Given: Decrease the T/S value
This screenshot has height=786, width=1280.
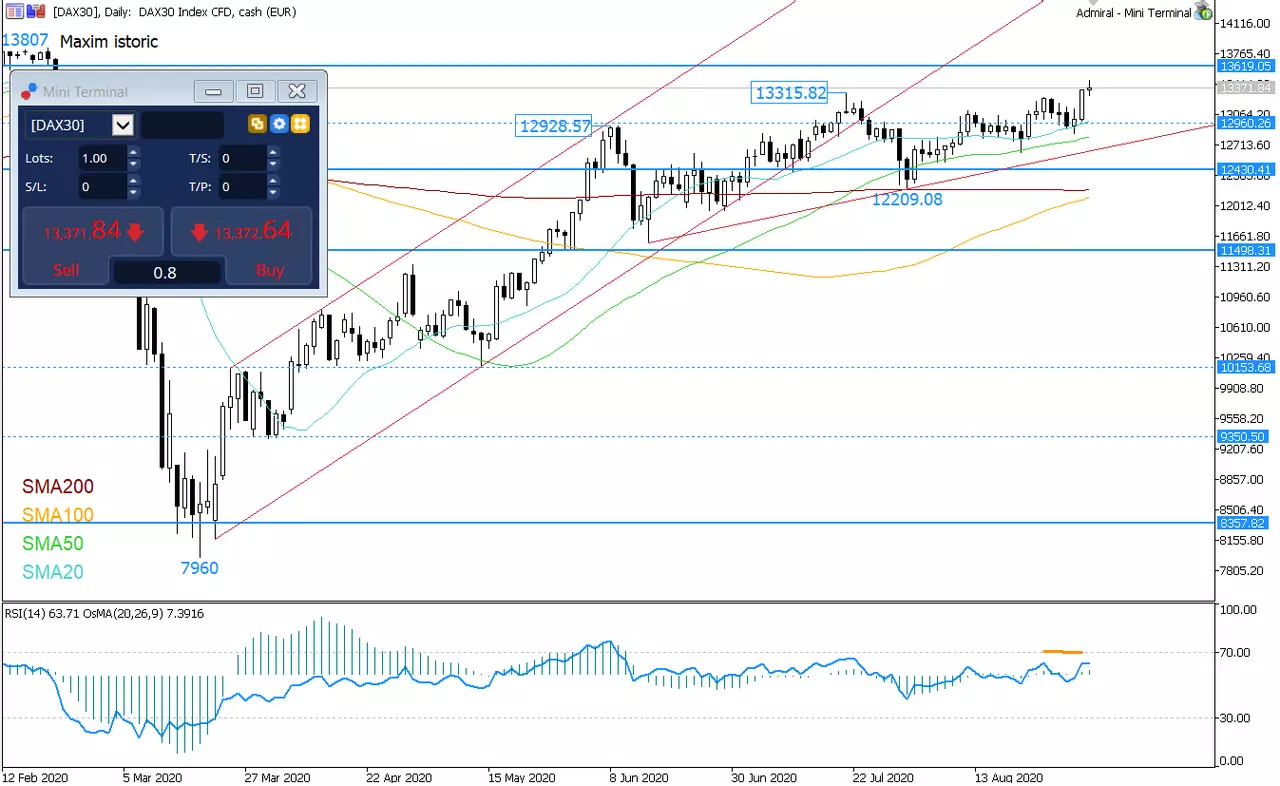Looking at the screenshot, I should [273, 164].
